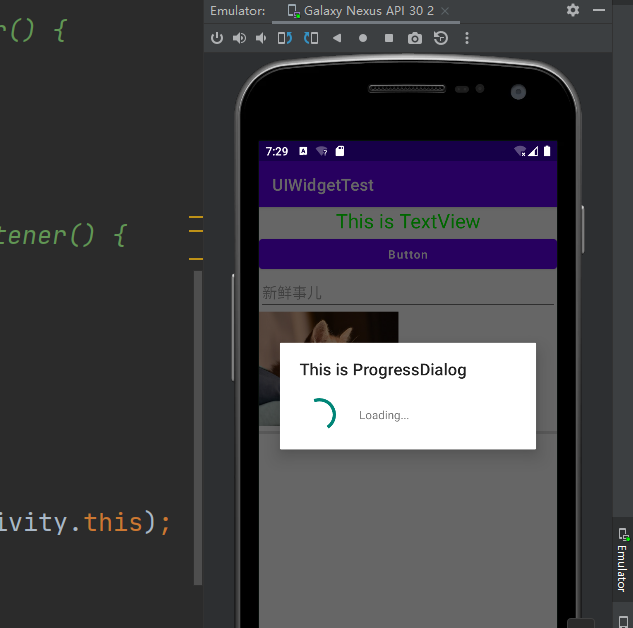Rotate emulator right icon
This screenshot has height=628, width=633.
[x=311, y=38]
